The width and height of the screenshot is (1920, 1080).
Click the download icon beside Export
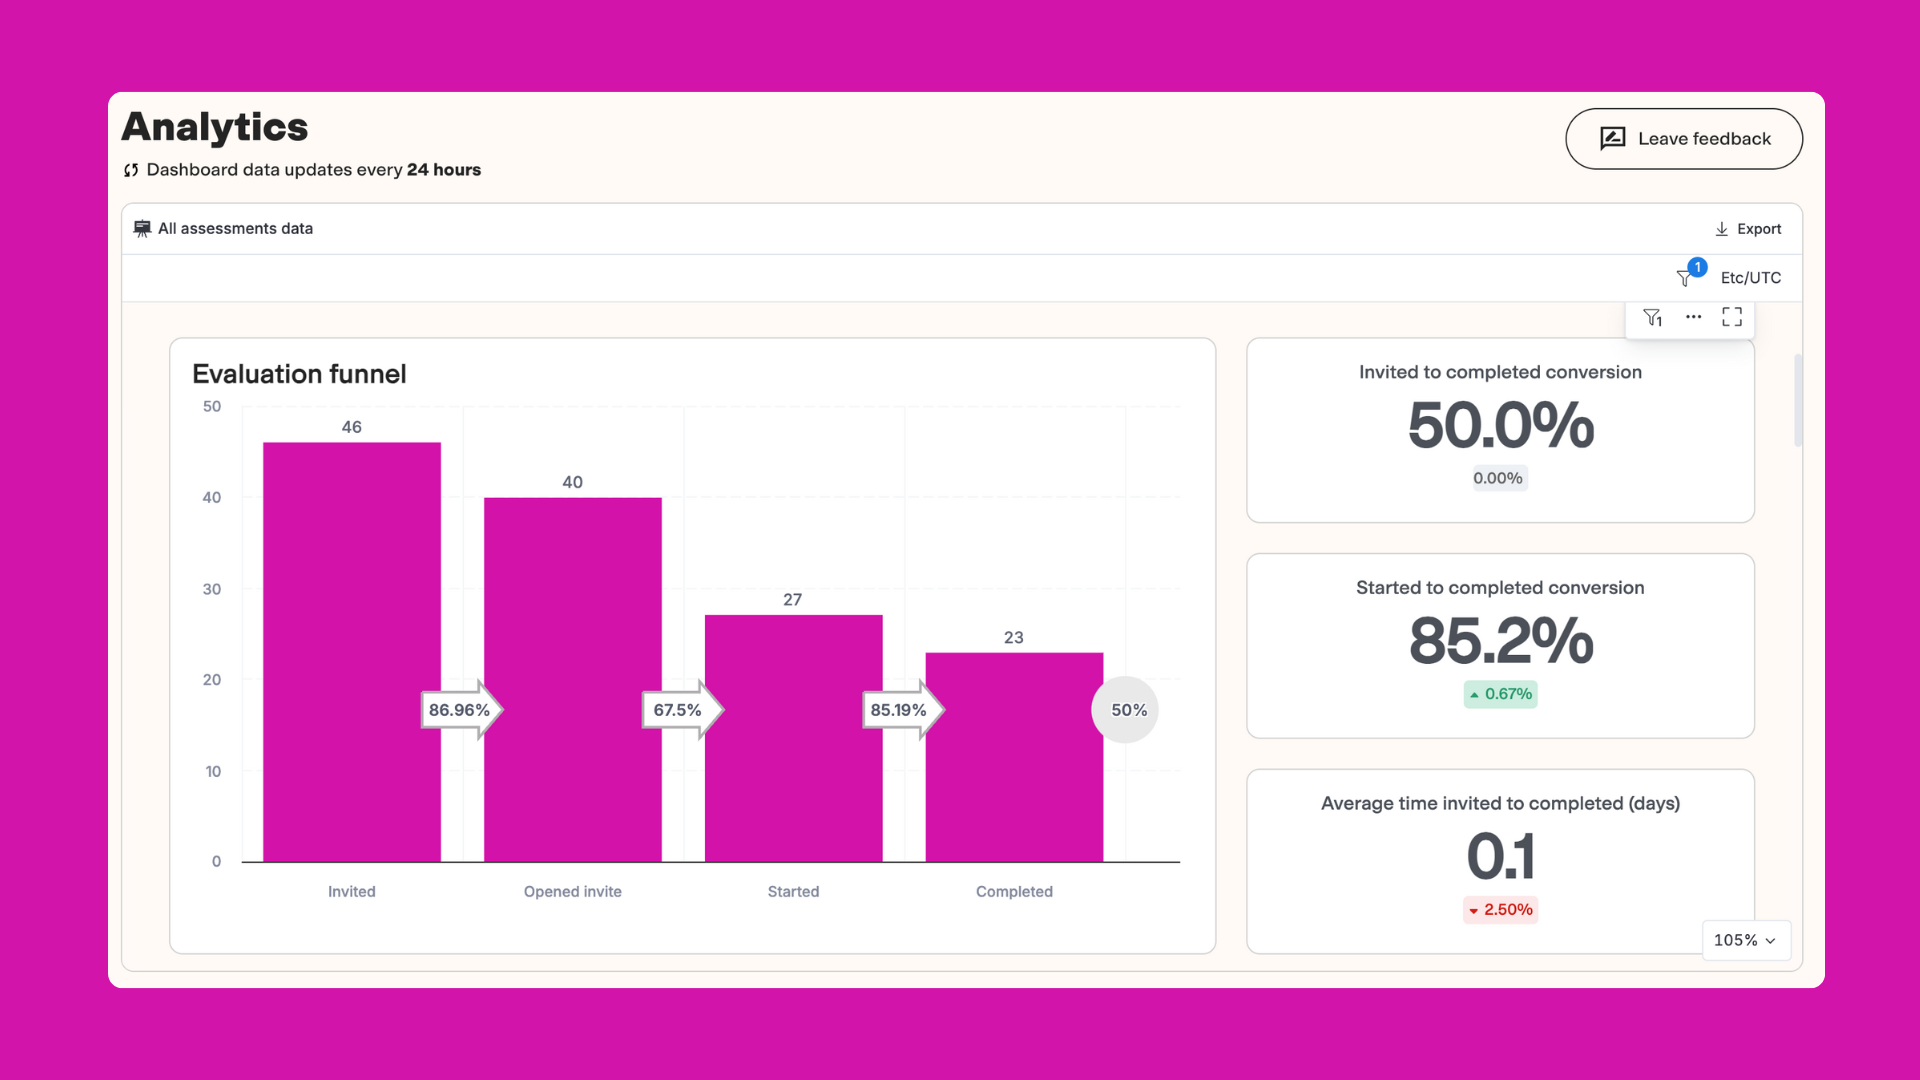point(1722,228)
